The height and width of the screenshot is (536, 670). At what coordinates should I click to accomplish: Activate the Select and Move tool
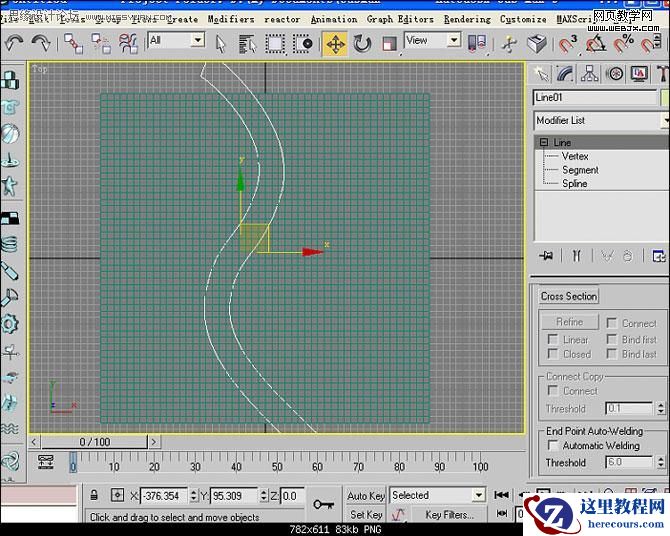click(335, 44)
